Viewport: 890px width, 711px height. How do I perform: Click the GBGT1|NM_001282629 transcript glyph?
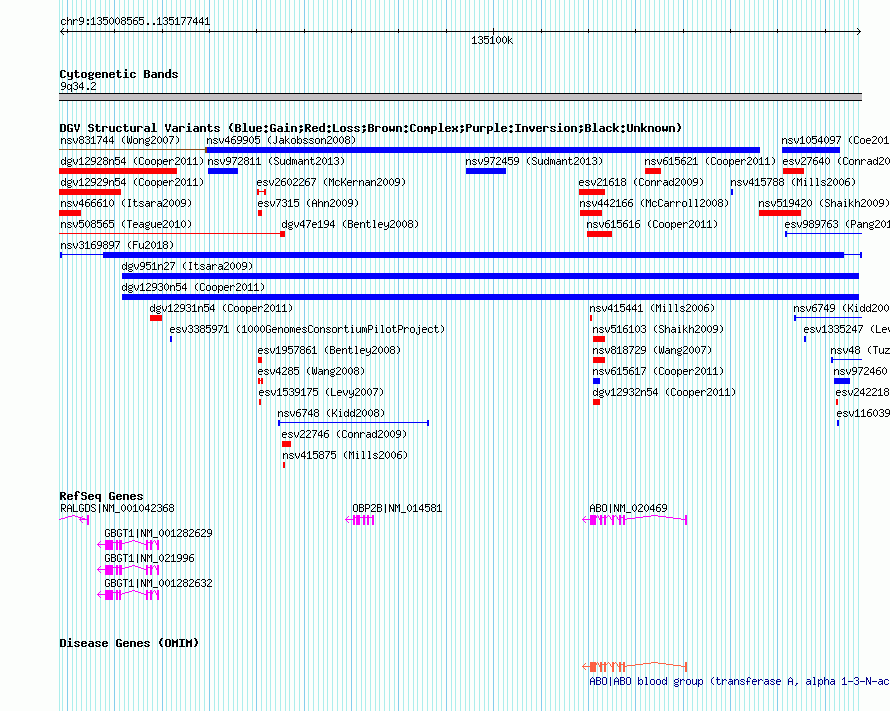point(128,545)
